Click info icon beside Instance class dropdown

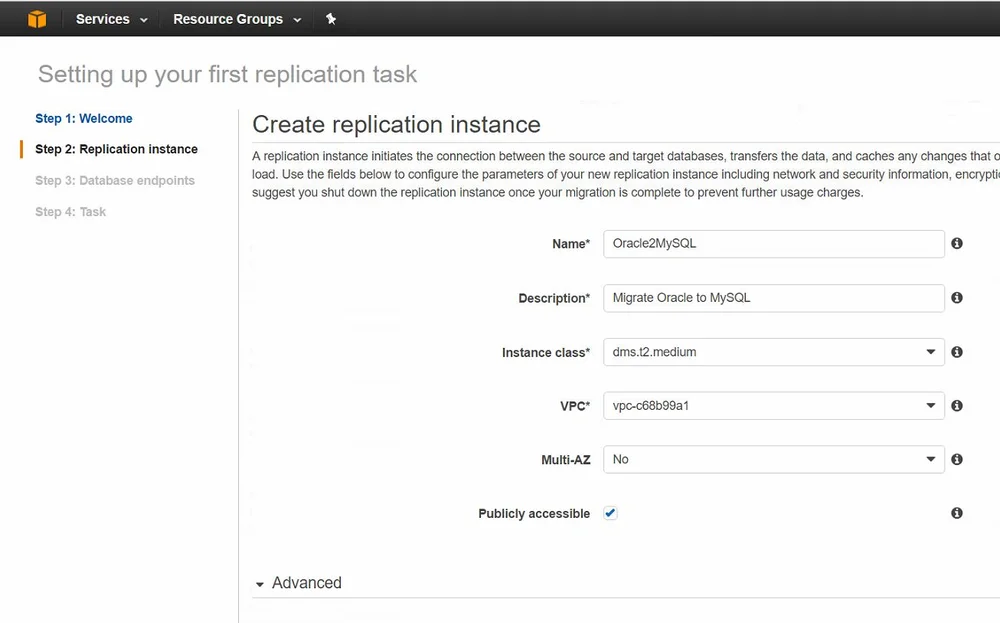(957, 352)
